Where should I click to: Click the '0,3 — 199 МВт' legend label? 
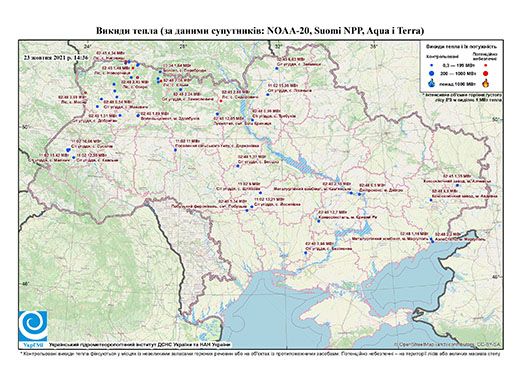click(x=458, y=65)
